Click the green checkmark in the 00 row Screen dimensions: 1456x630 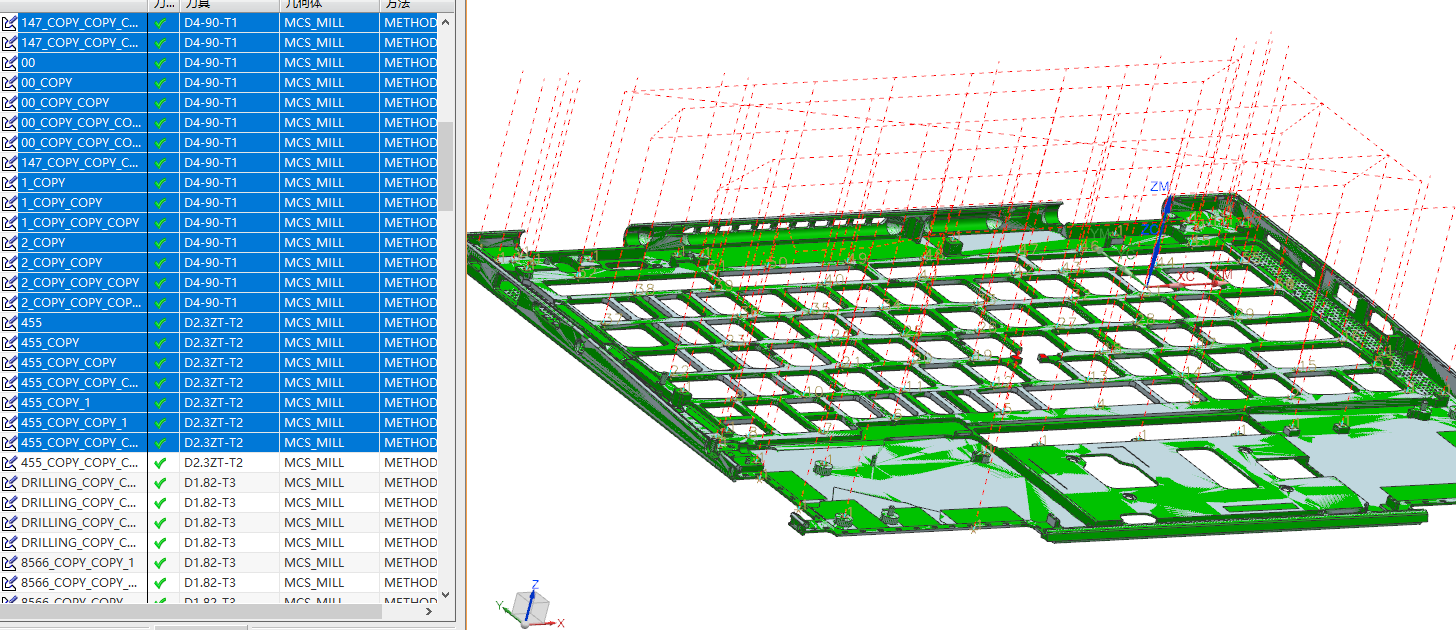pos(160,63)
